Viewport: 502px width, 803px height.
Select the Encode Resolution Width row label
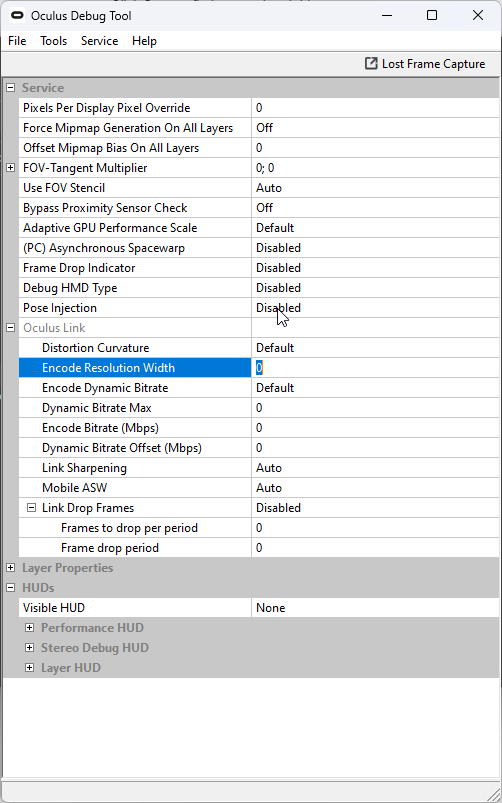108,368
